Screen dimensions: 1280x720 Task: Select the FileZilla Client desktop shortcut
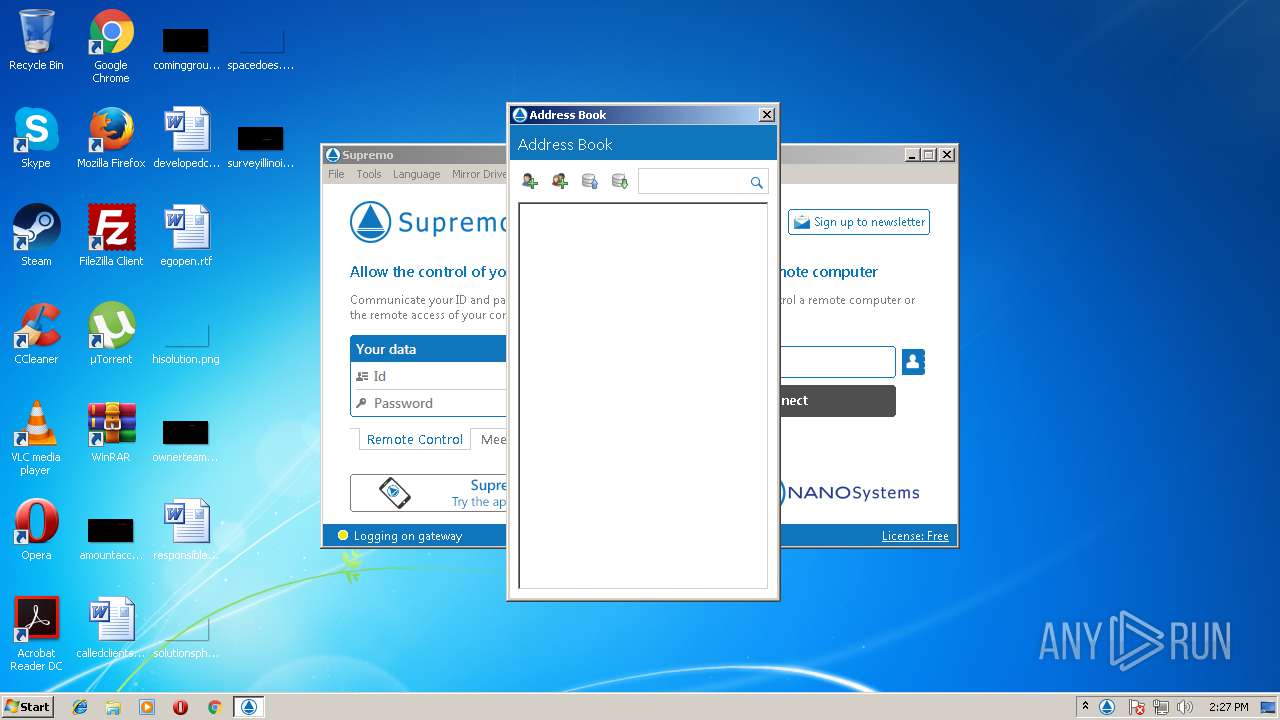111,236
